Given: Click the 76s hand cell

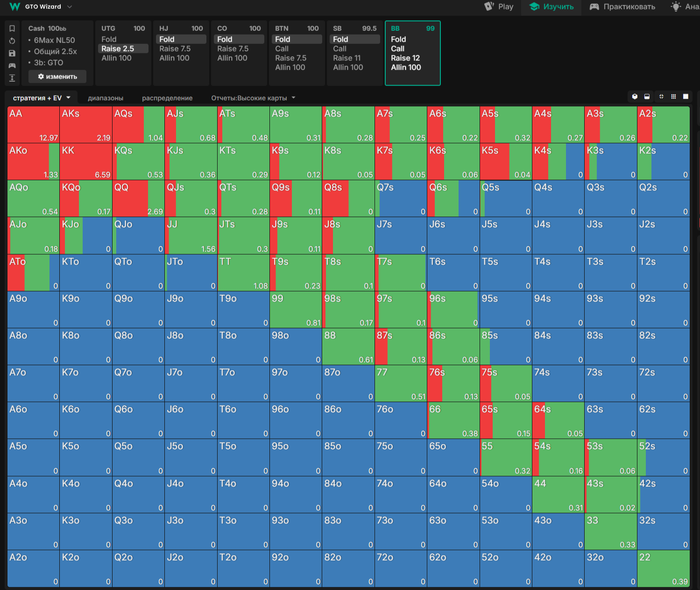Looking at the screenshot, I should click(x=454, y=383).
